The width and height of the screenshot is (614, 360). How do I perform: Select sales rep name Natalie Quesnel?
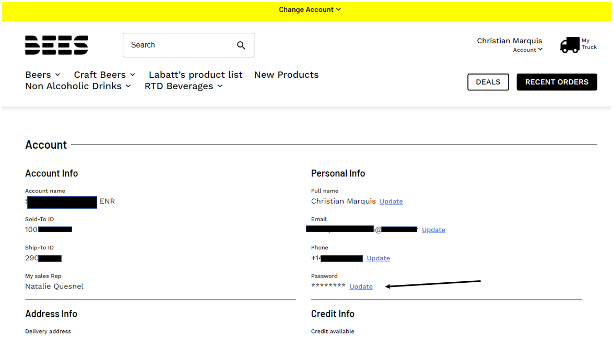[54, 287]
